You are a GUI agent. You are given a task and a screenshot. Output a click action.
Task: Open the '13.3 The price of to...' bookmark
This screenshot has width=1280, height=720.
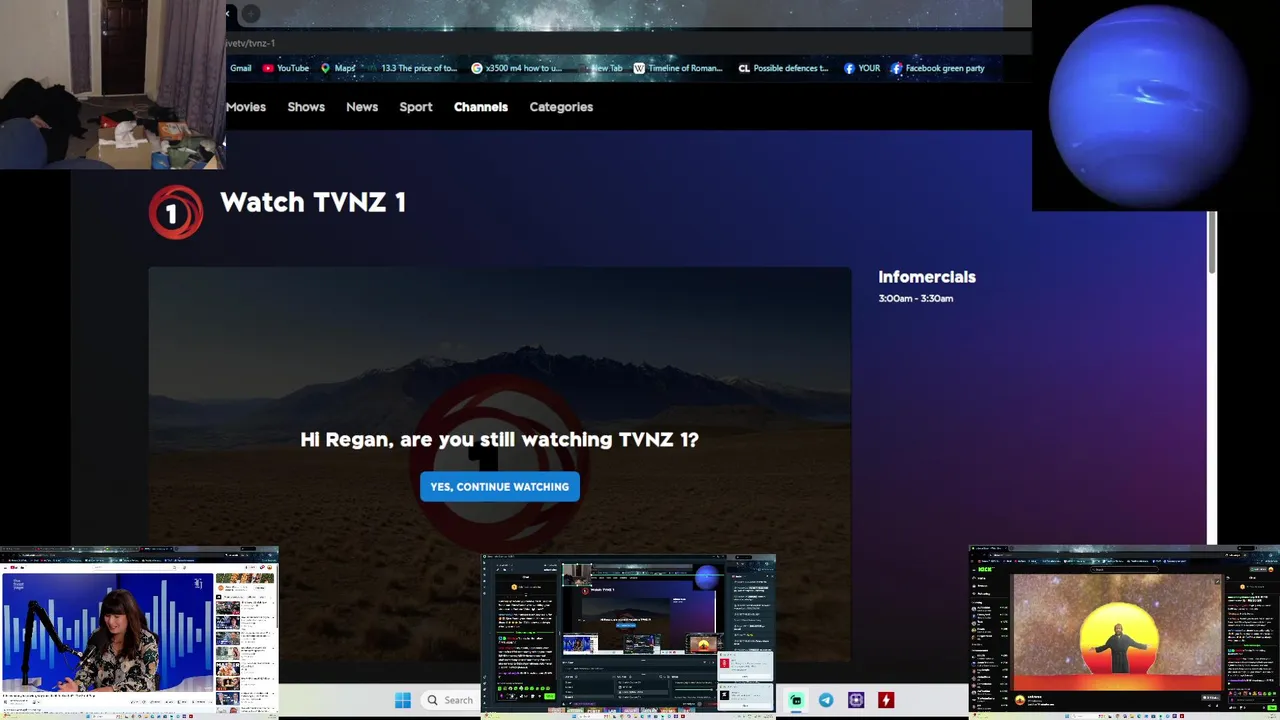[x=412, y=68]
